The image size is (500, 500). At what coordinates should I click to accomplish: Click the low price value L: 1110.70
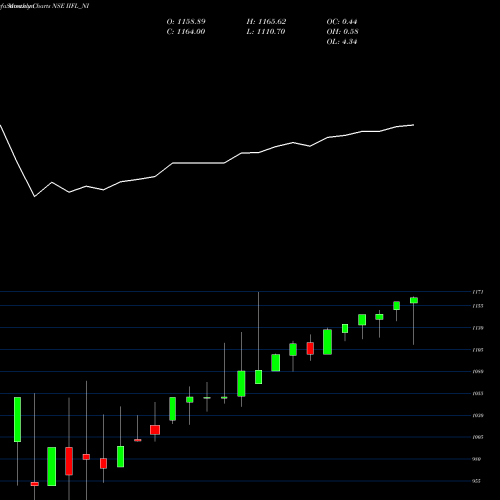(x=266, y=32)
